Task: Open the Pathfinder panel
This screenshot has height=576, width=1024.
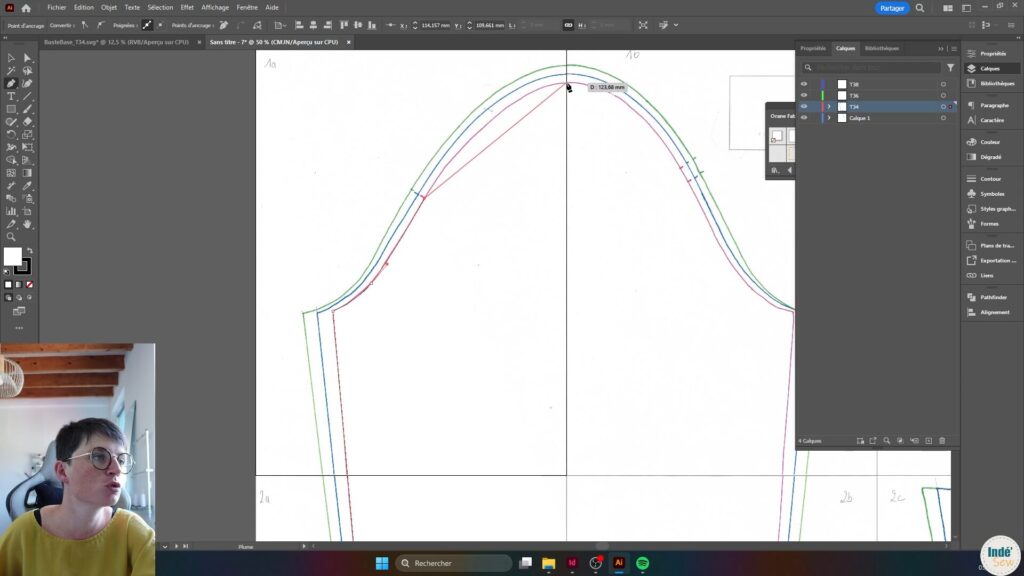Action: click(x=992, y=297)
